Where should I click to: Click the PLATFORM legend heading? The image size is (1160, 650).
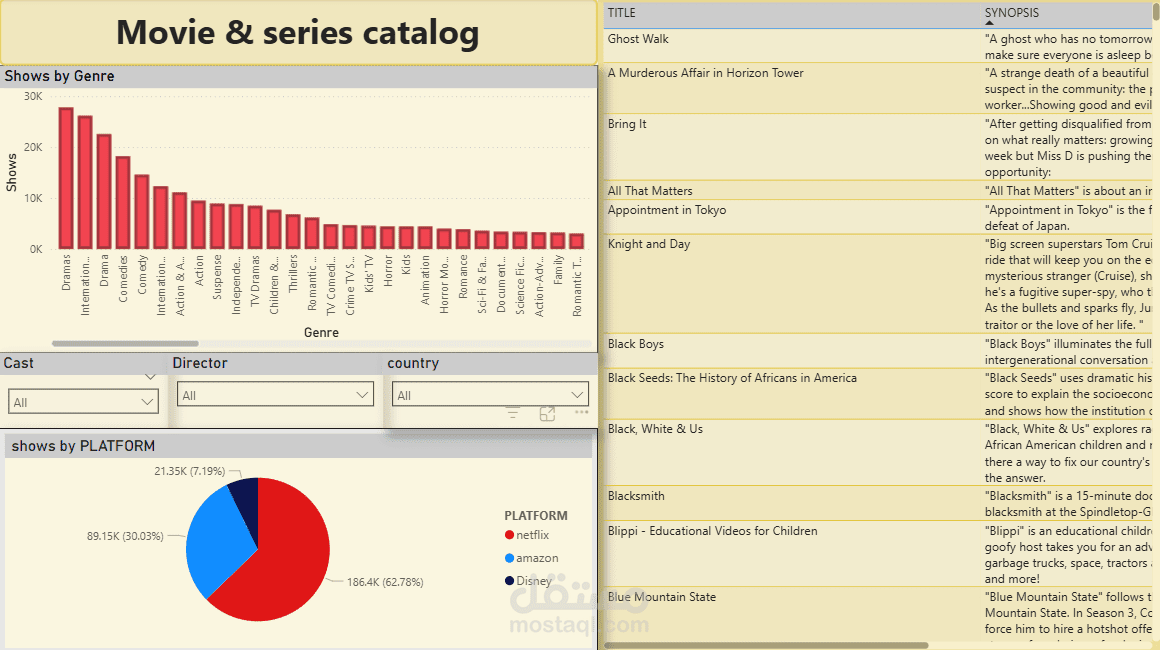coord(536,515)
